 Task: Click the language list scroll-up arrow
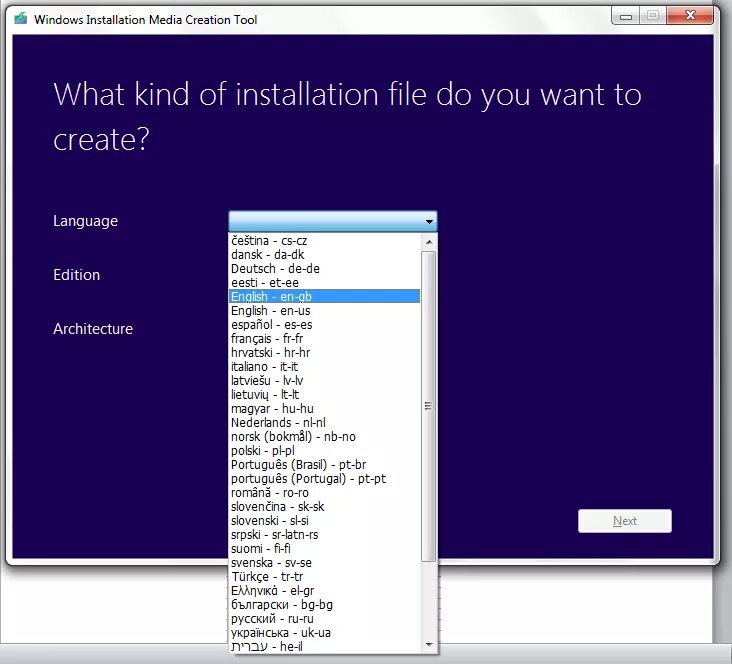429,242
